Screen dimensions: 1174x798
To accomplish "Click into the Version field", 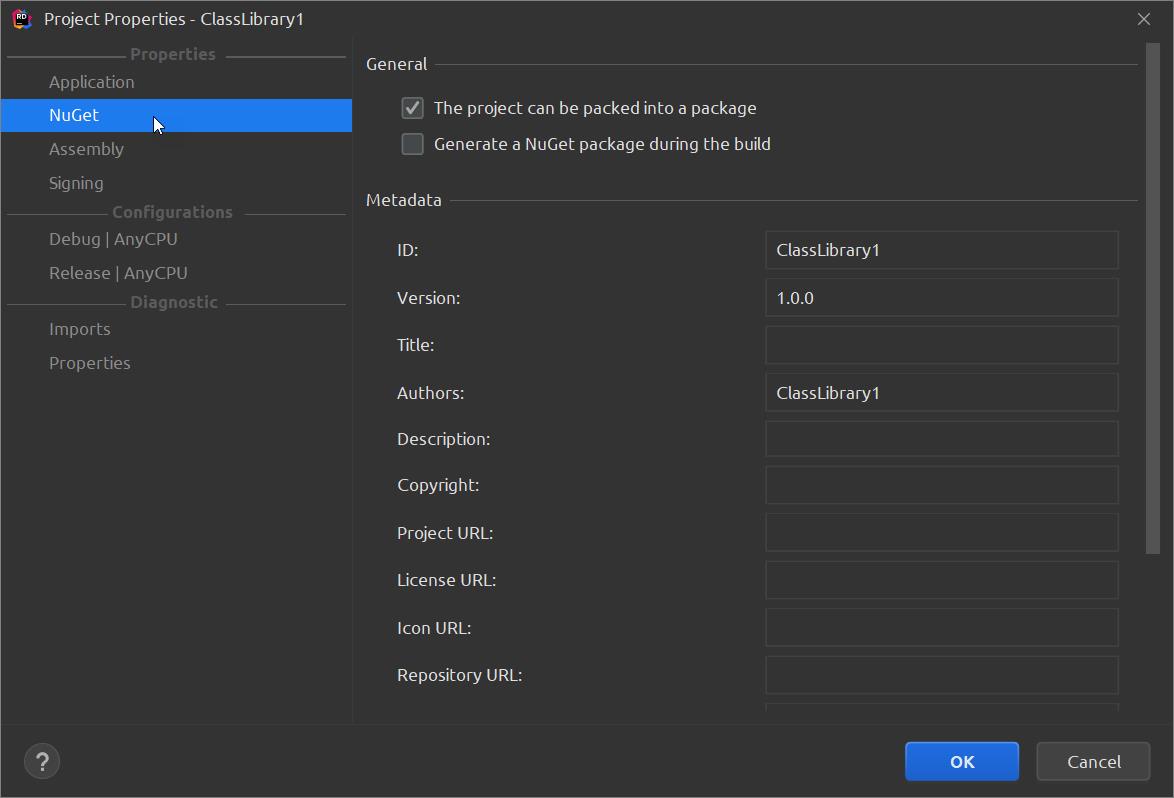I will [941, 298].
